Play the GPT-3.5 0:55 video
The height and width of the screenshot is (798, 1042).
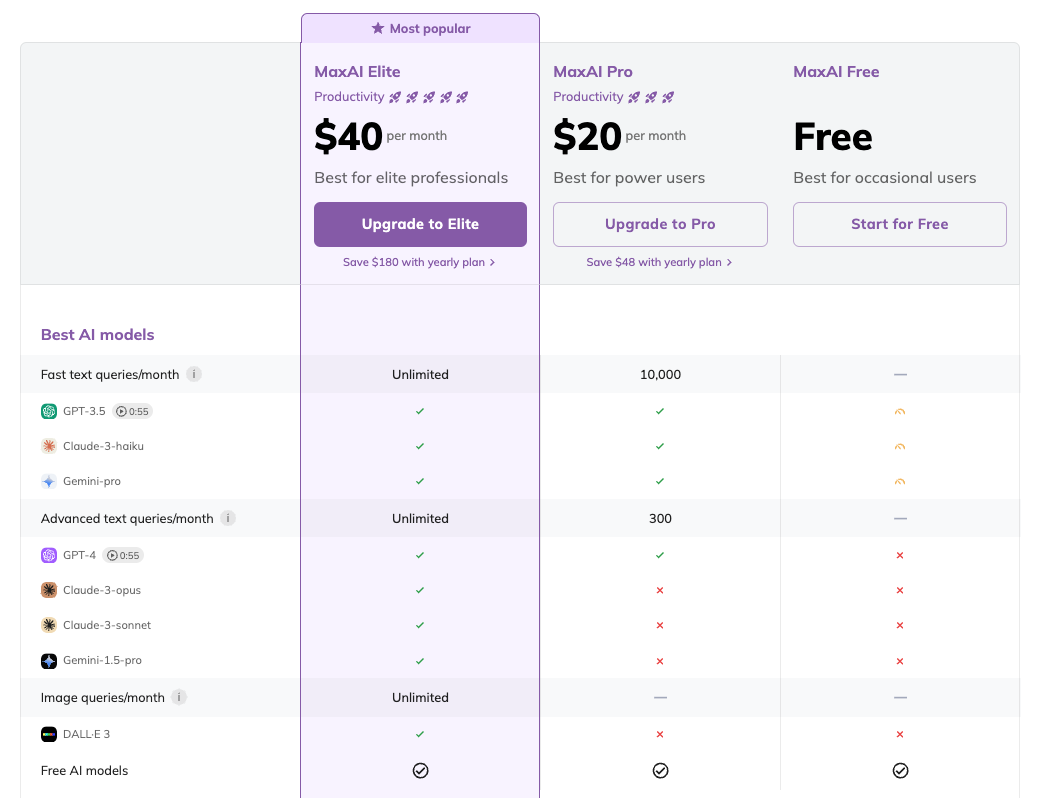click(132, 411)
